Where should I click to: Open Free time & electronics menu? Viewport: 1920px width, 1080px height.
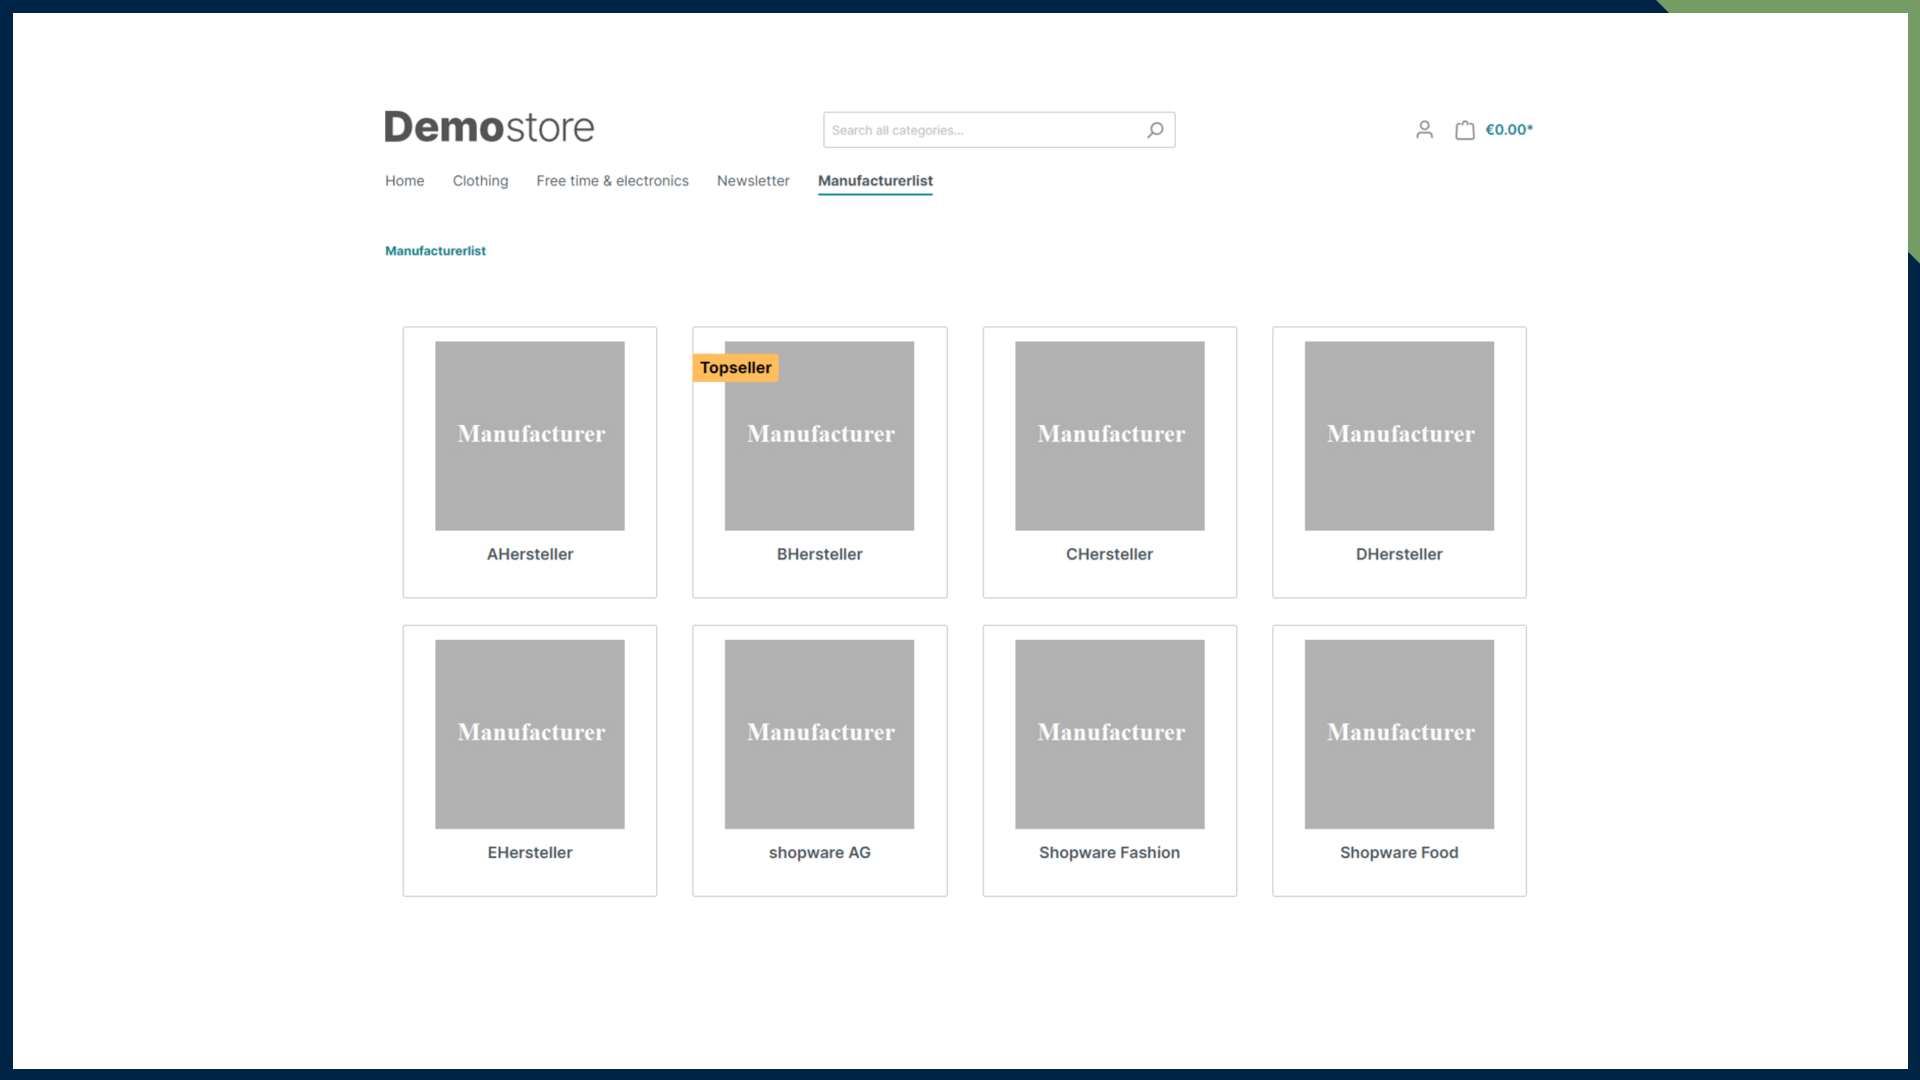coord(612,181)
